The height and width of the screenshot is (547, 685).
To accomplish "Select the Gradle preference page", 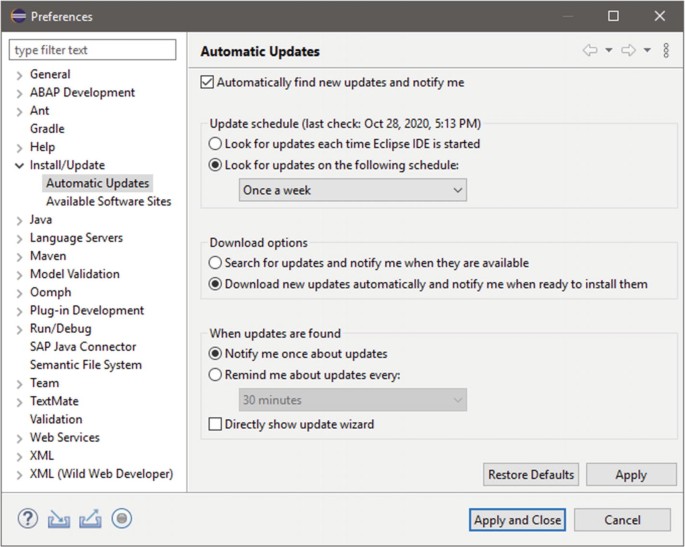I will coord(47,129).
